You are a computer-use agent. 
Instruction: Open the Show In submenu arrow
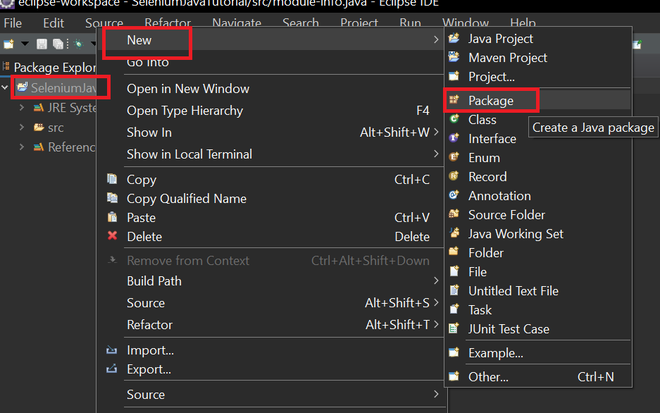tap(436, 132)
